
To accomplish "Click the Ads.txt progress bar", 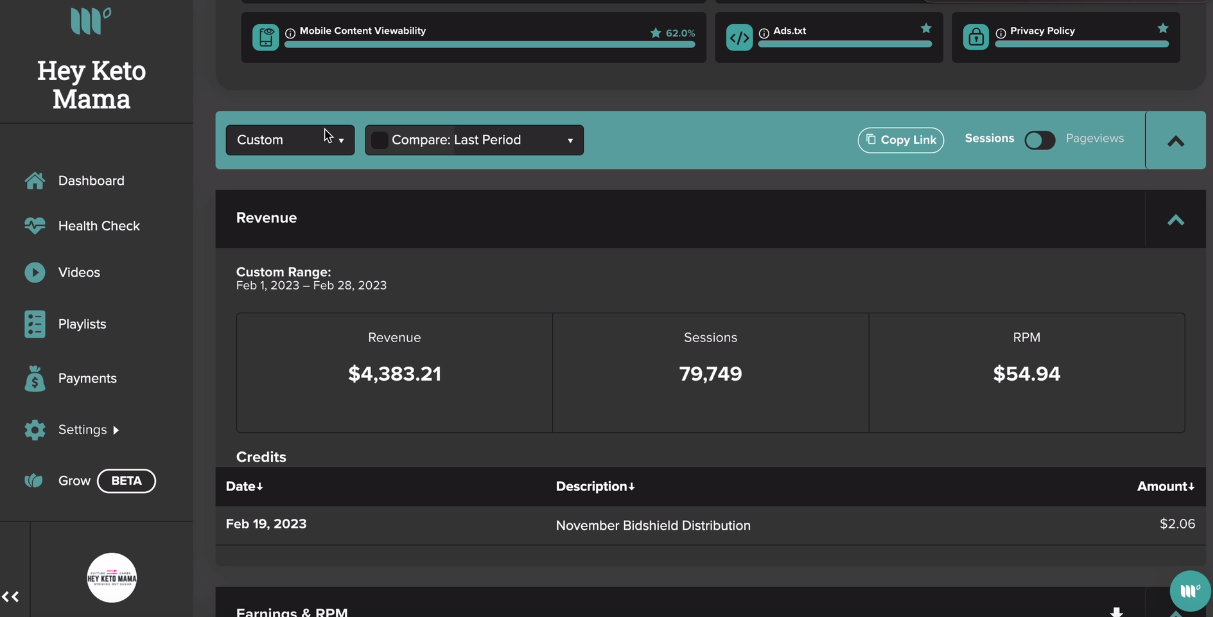I will pos(845,44).
